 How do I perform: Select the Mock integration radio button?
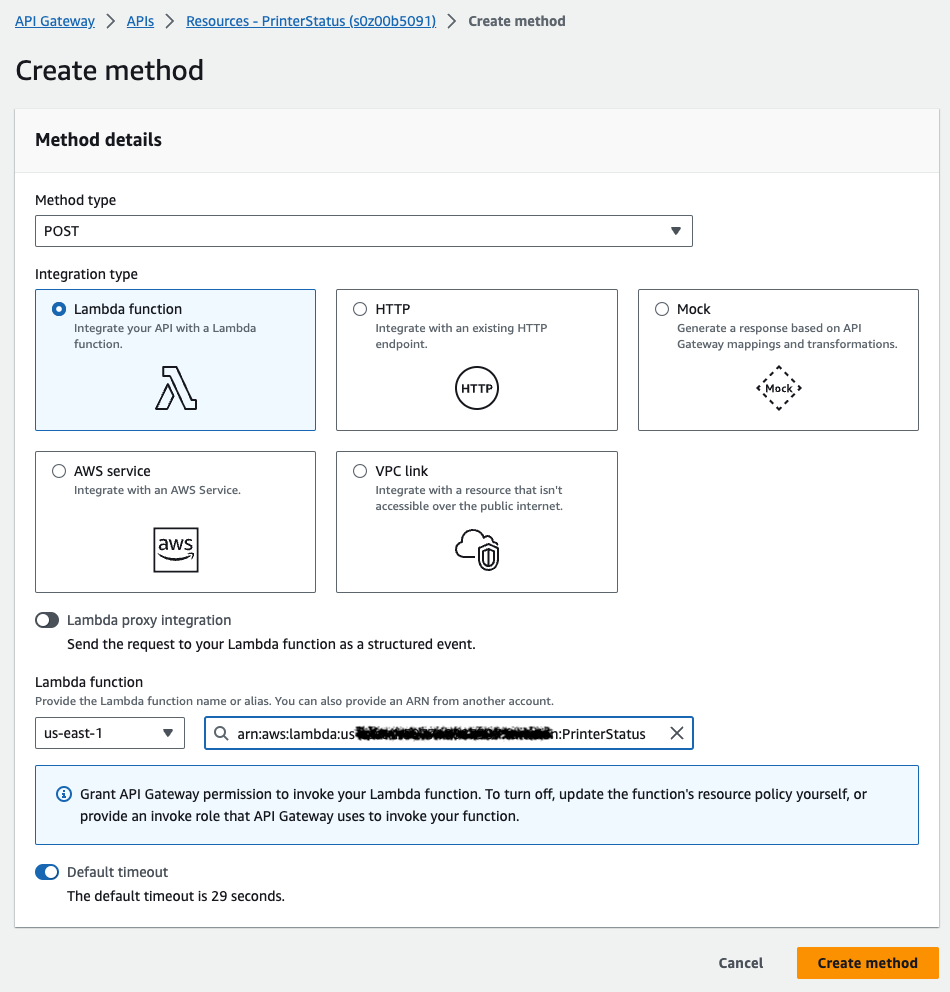coord(662,310)
